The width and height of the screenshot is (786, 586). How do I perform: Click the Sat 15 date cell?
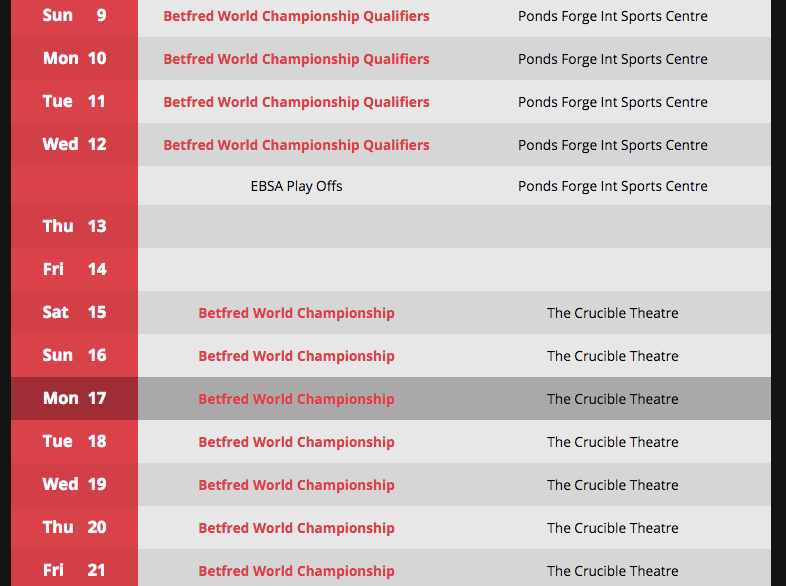point(74,313)
